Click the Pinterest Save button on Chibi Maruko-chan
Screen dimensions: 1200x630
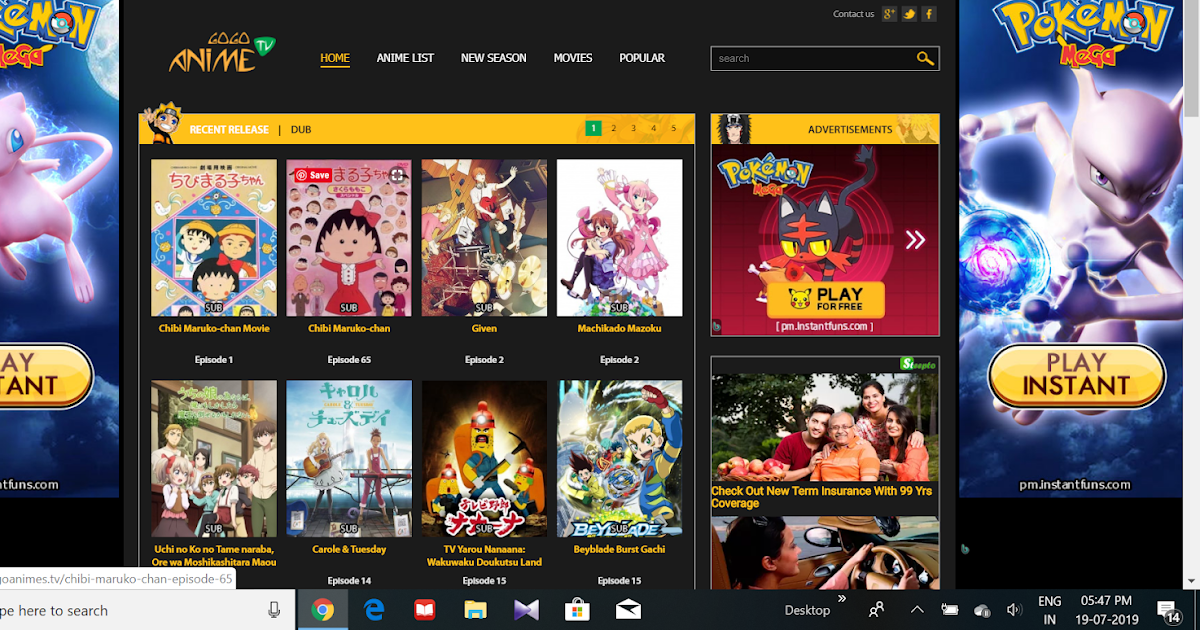click(x=312, y=175)
